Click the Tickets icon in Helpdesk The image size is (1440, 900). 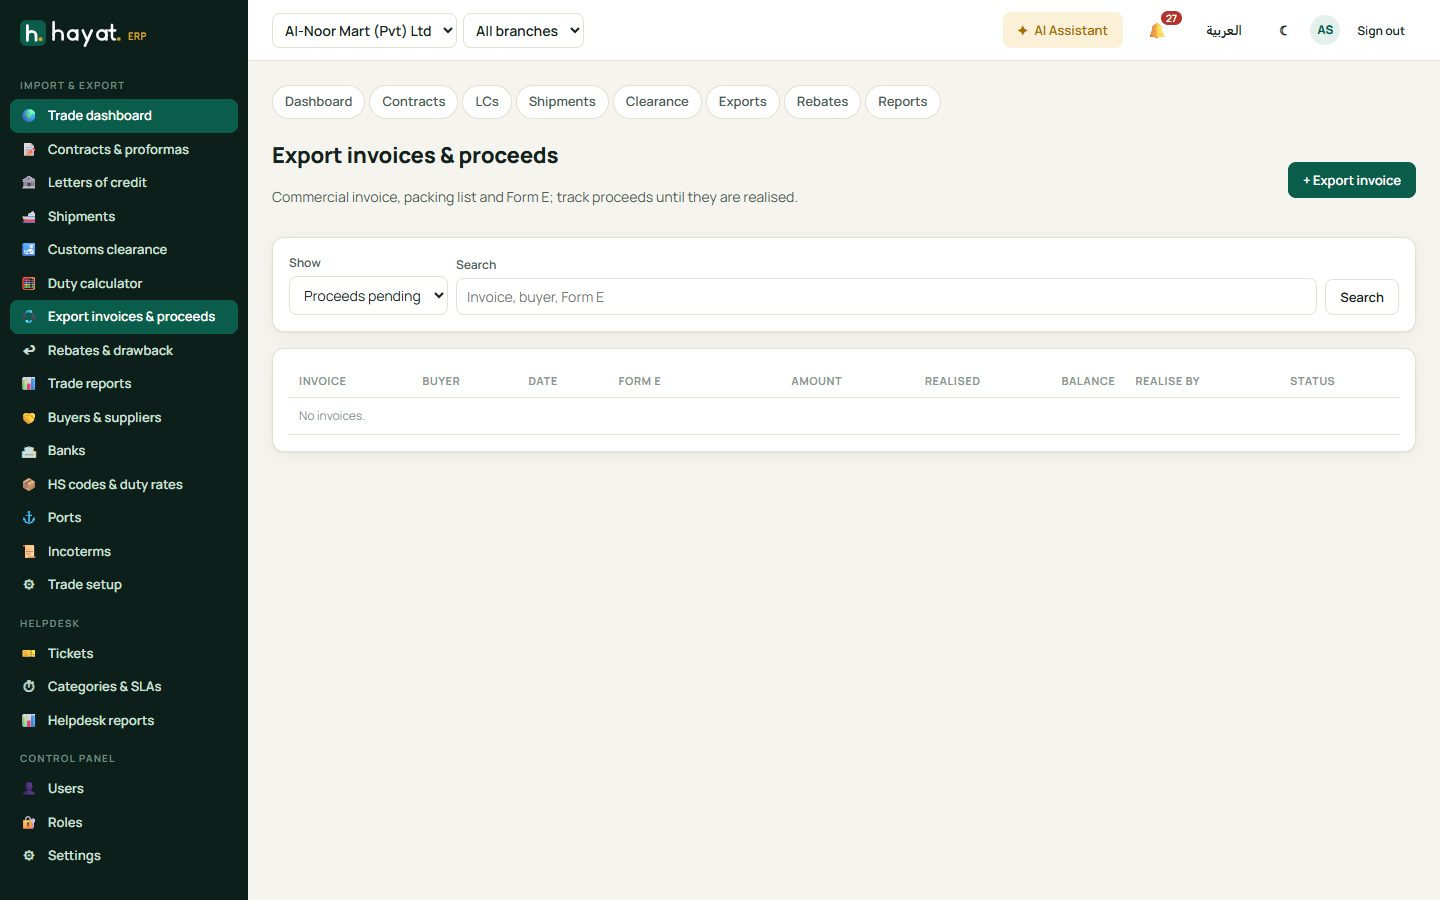coord(29,654)
